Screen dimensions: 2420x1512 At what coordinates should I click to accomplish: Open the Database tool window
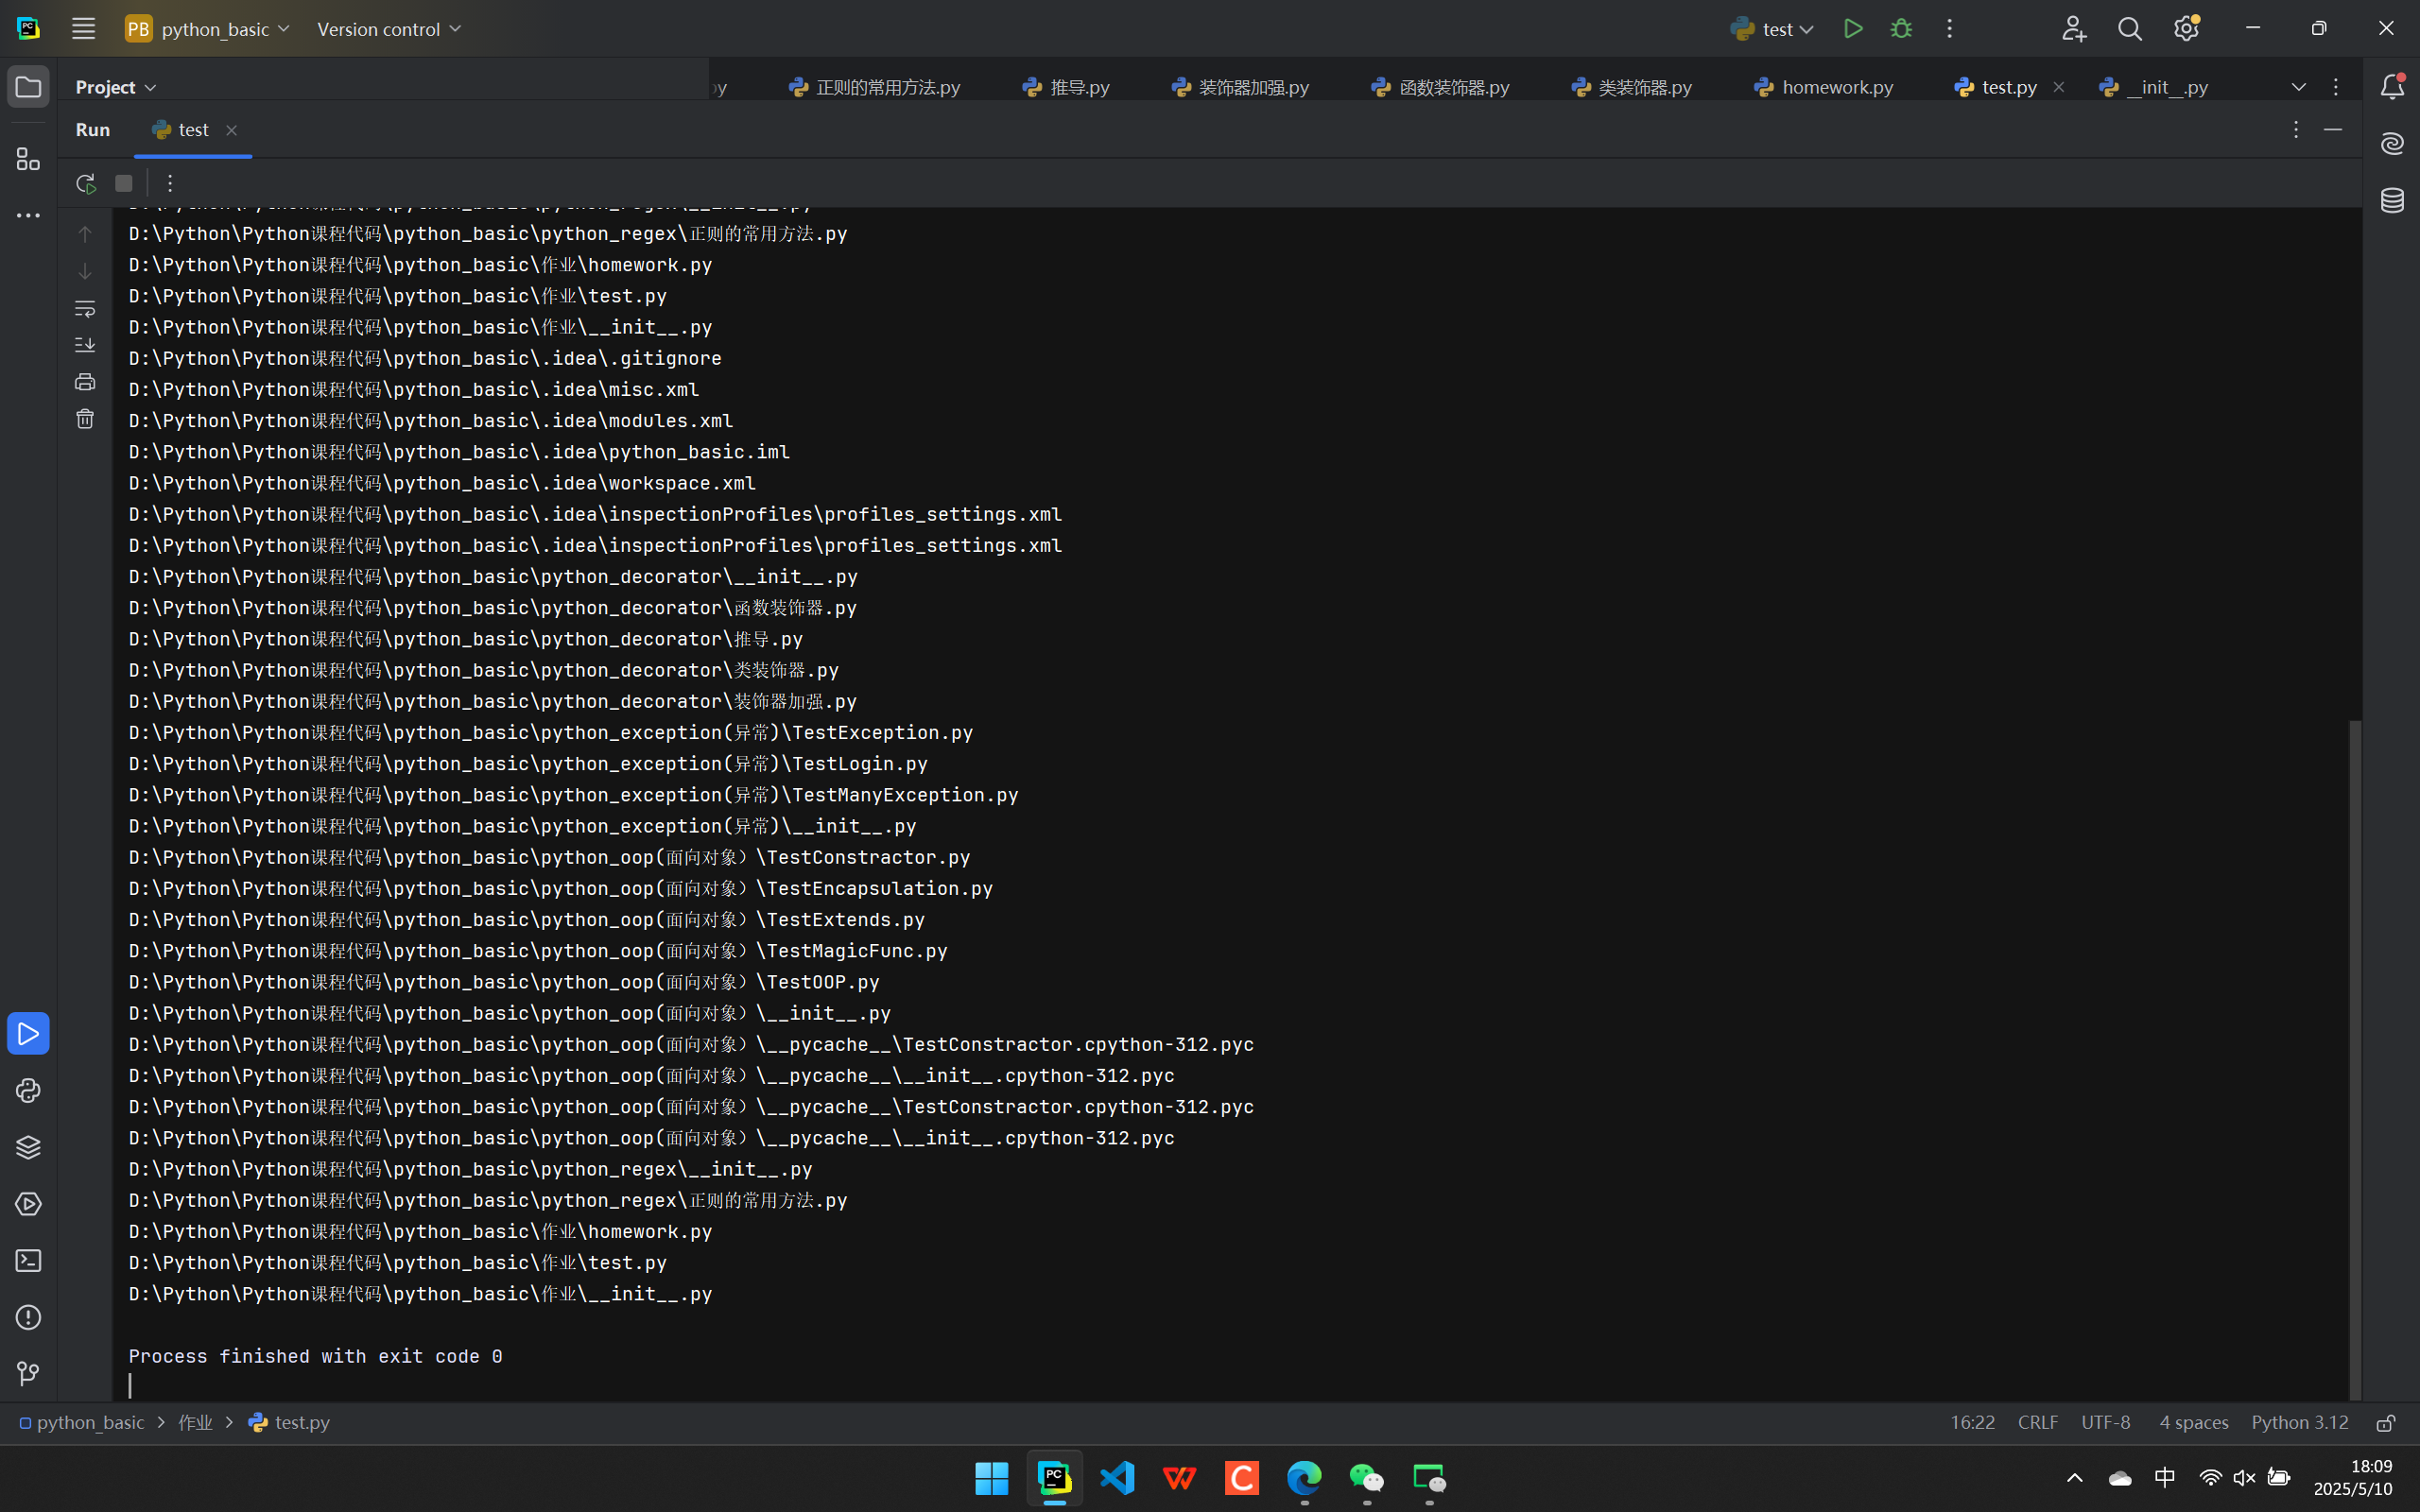coord(2392,200)
